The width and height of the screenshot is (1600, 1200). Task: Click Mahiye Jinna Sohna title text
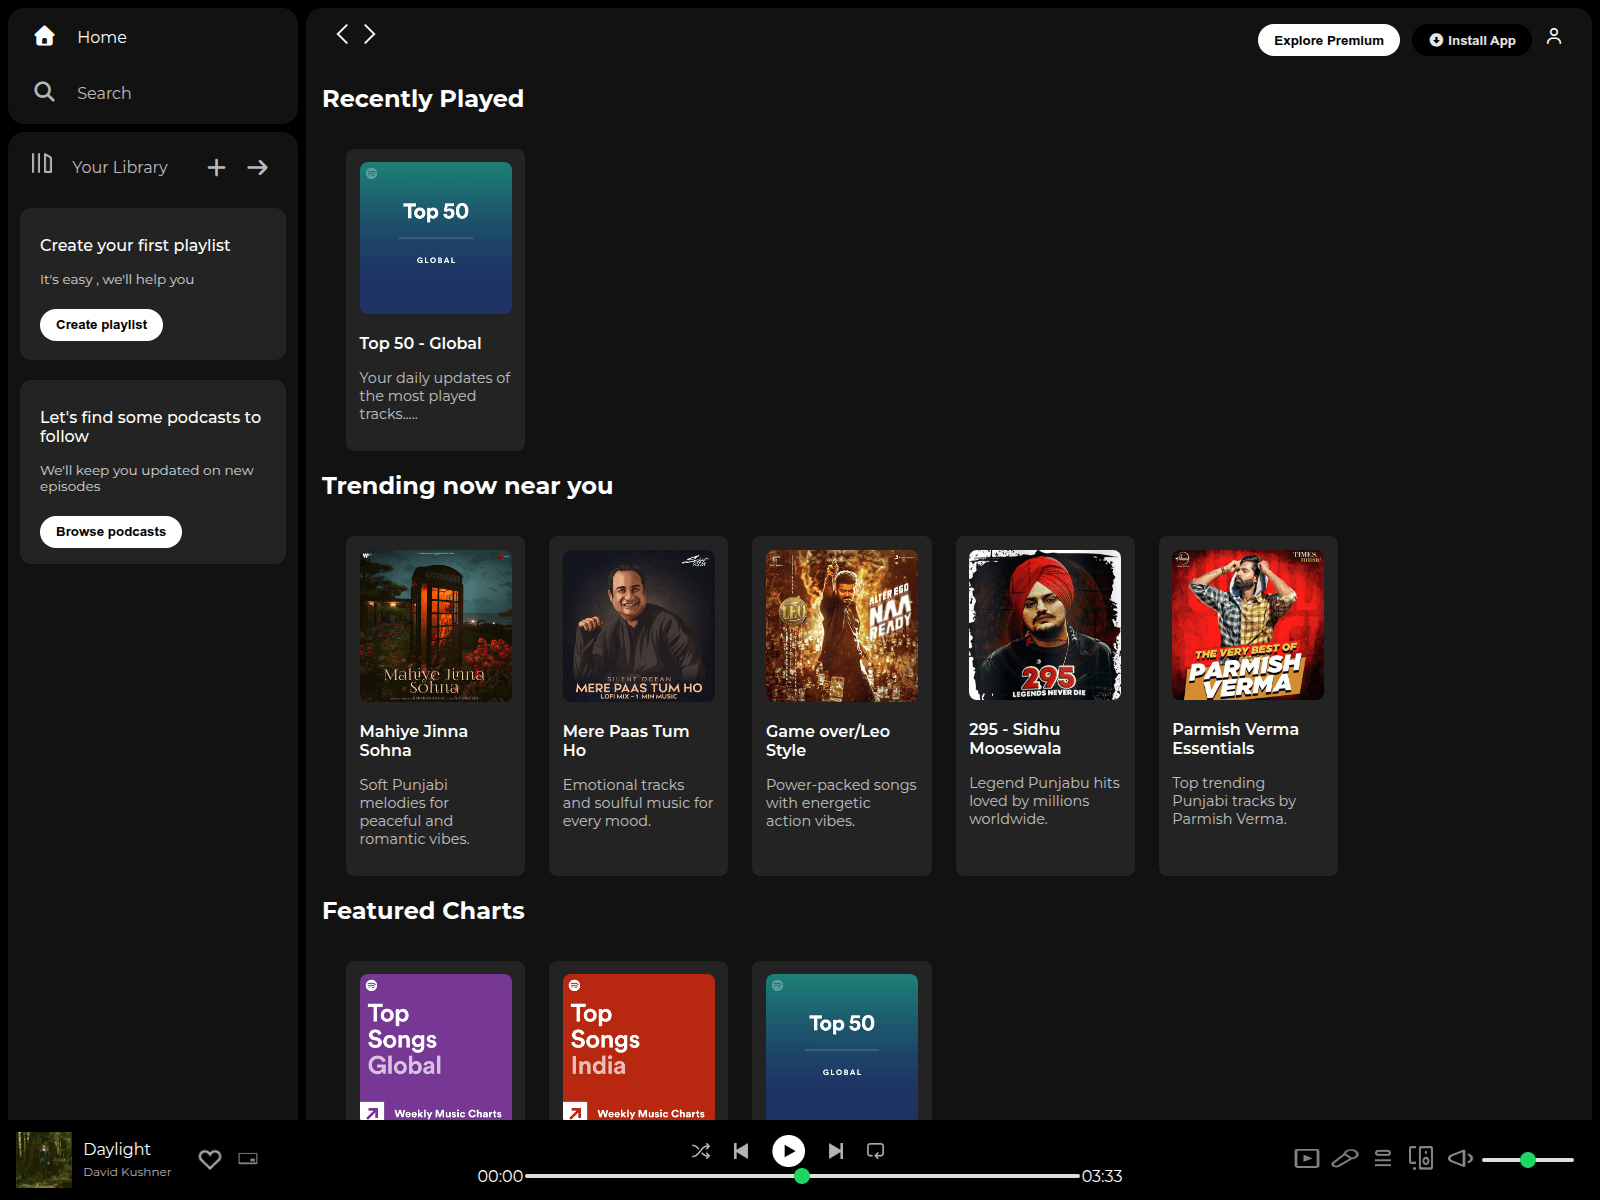[414, 741]
